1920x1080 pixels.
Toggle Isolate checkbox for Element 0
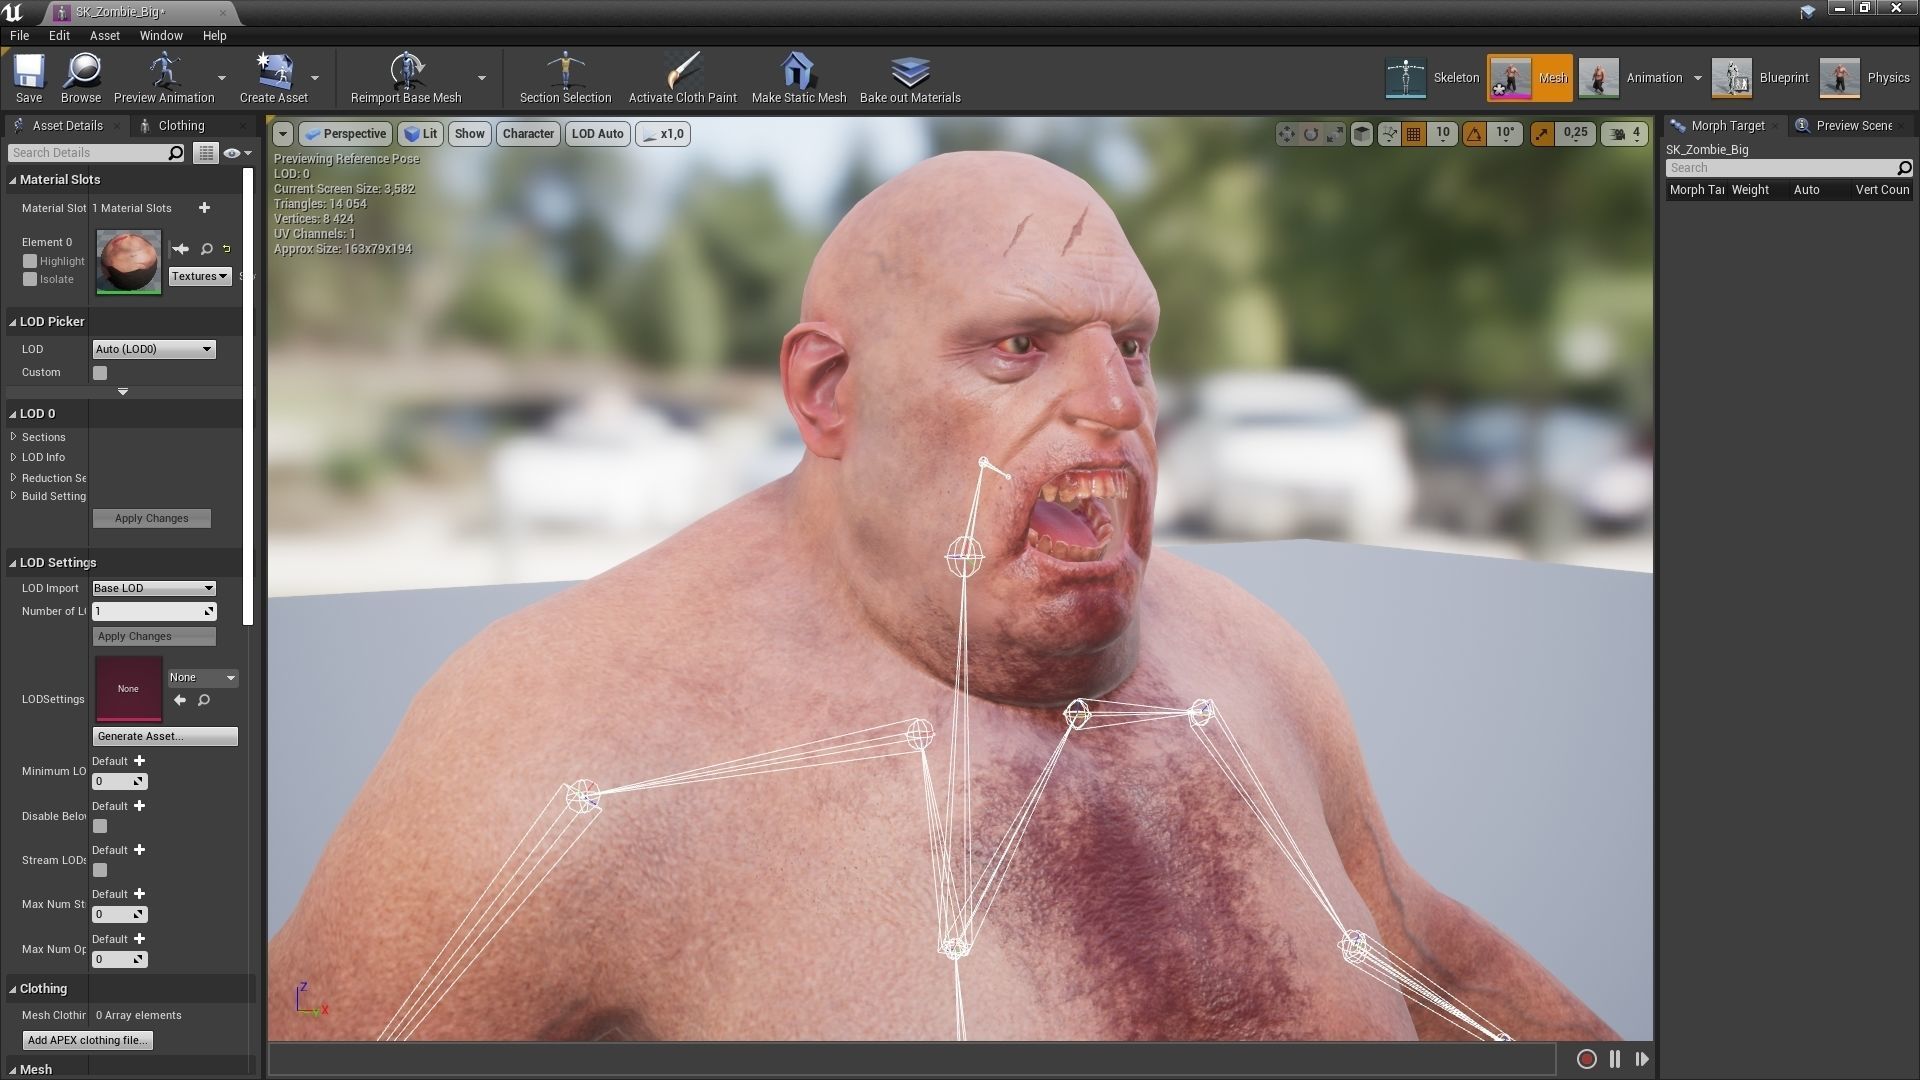click(30, 279)
